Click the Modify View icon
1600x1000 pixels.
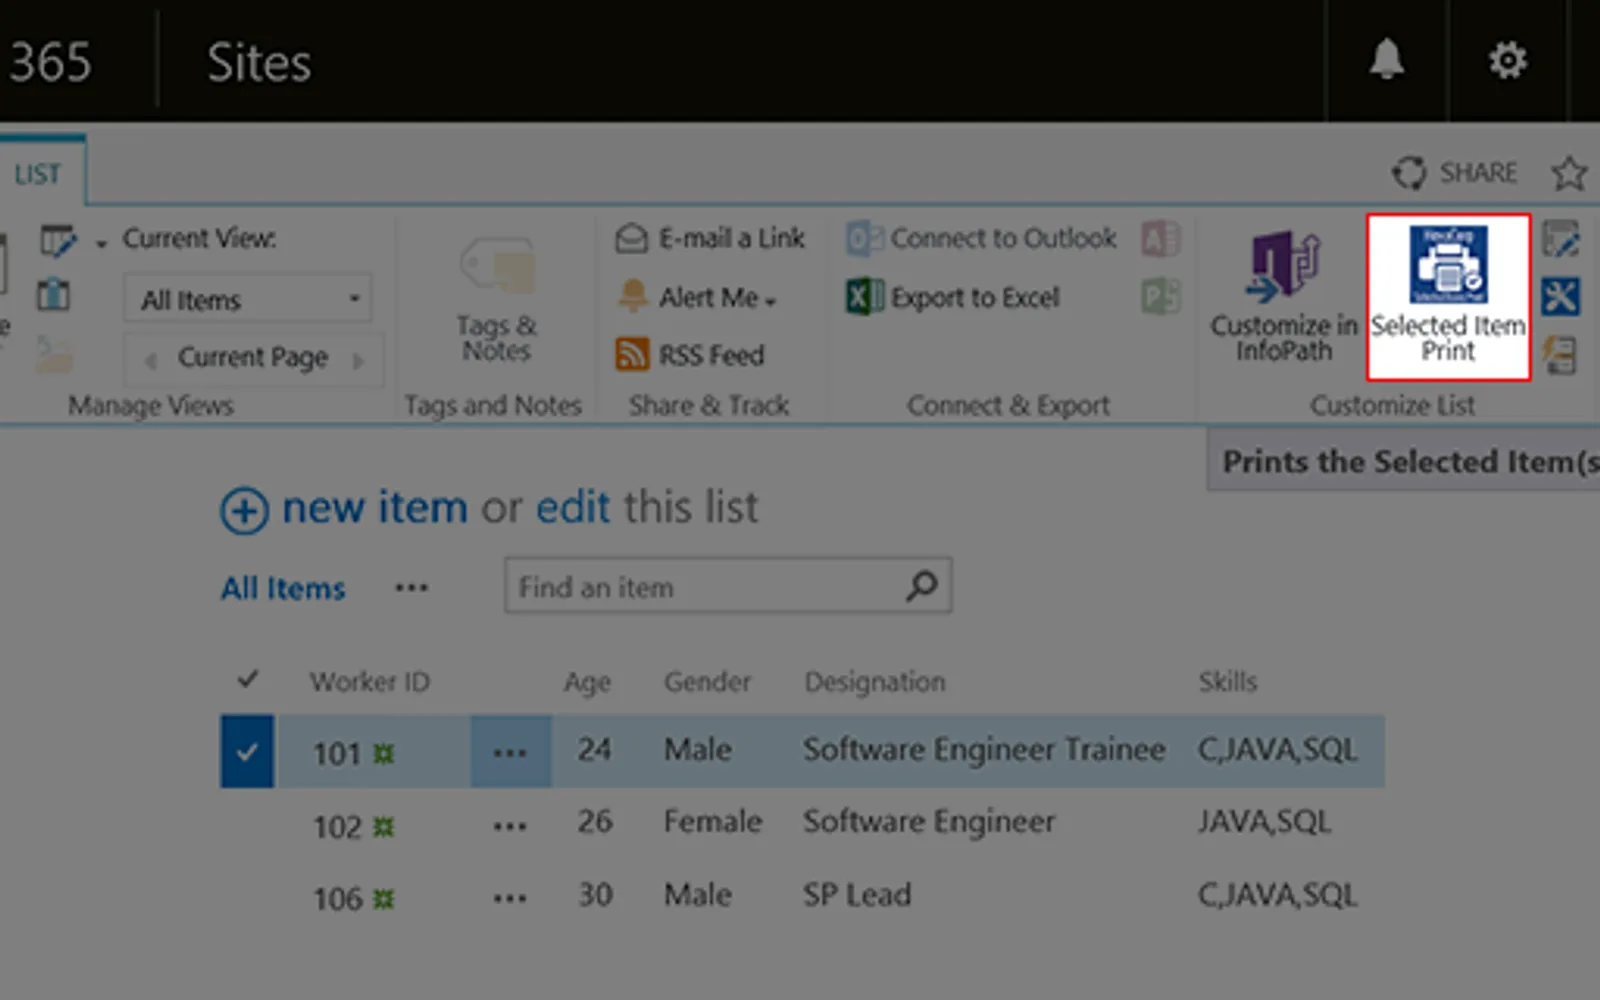(57, 240)
